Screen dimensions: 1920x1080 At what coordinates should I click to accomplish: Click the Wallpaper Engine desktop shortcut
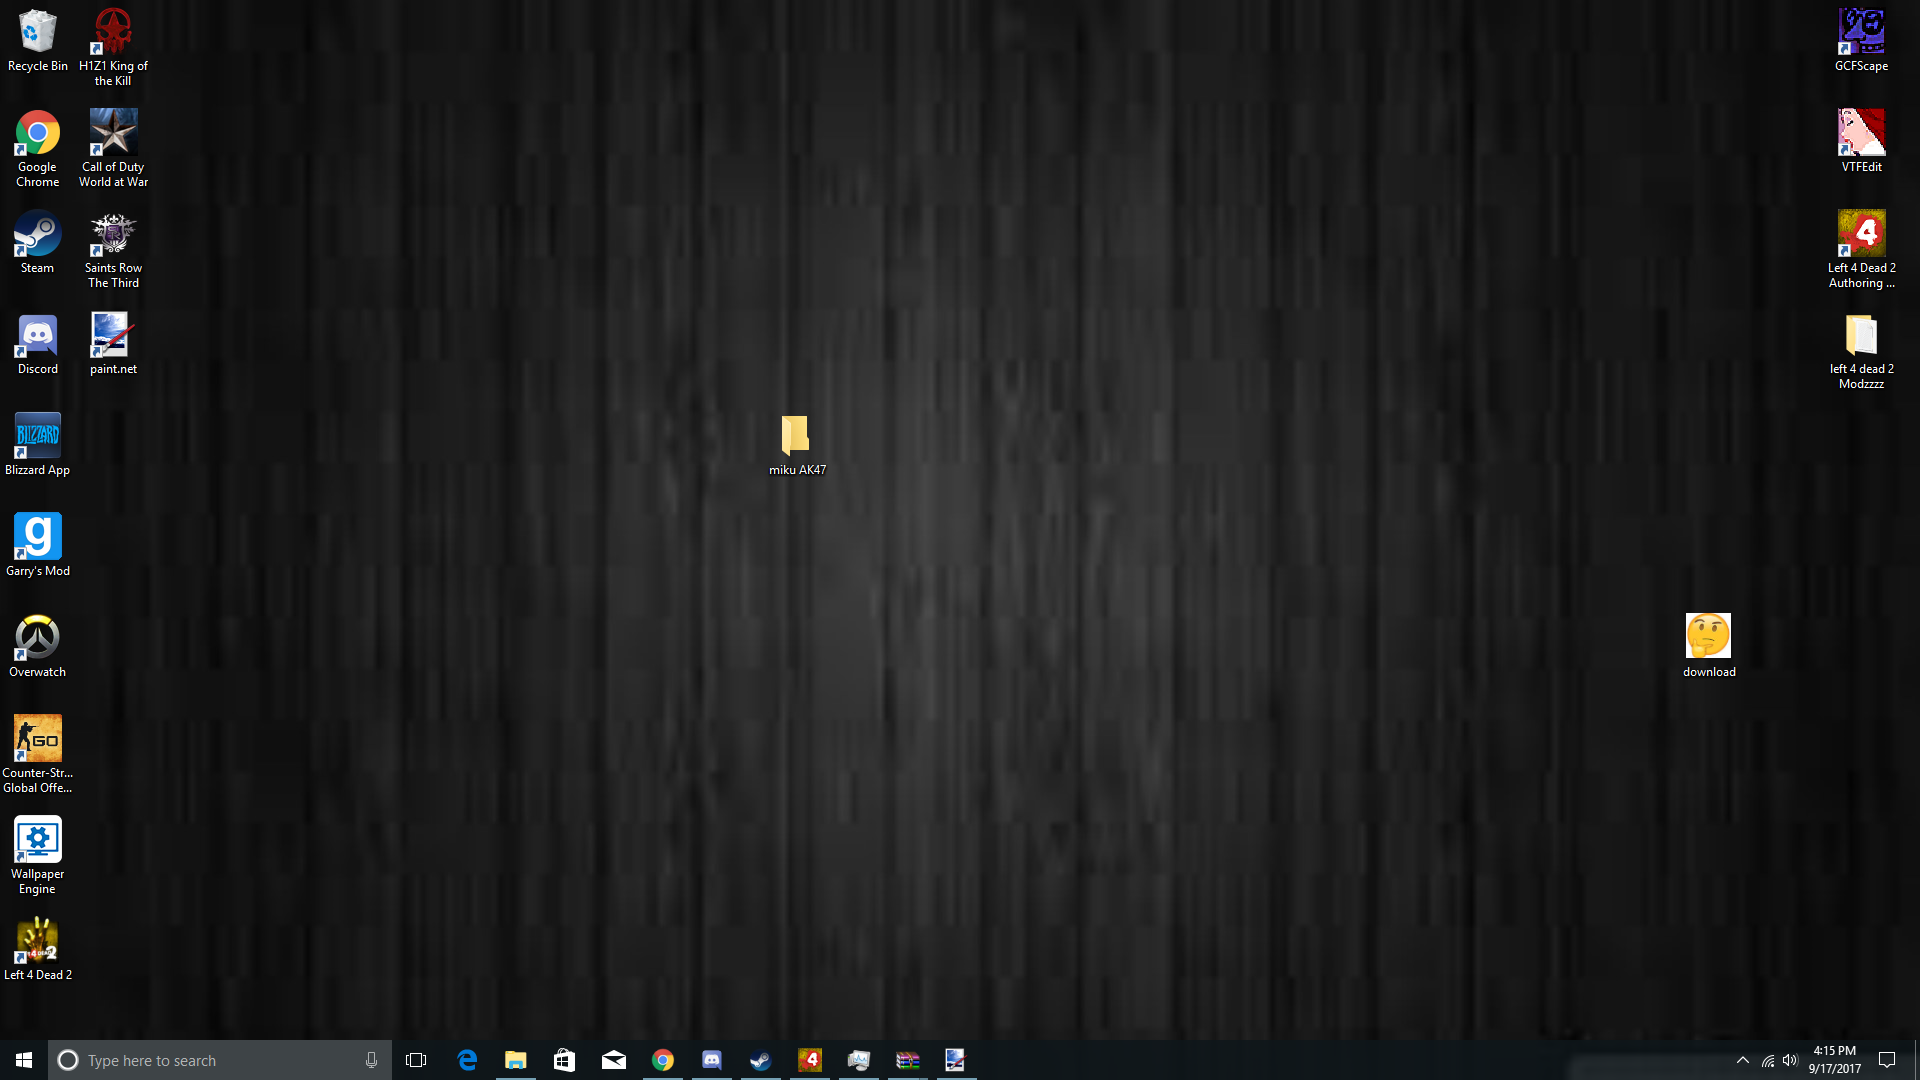pos(37,840)
